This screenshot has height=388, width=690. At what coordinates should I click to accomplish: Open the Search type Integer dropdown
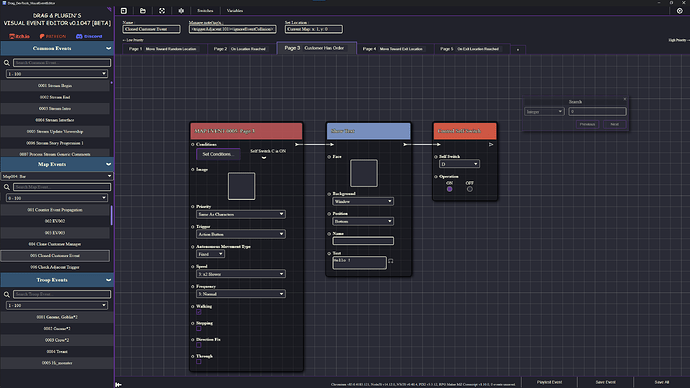544,112
